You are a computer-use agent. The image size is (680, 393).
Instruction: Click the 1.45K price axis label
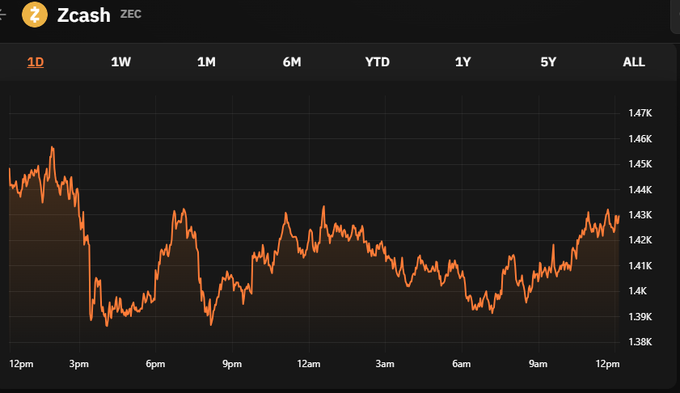tap(640, 164)
